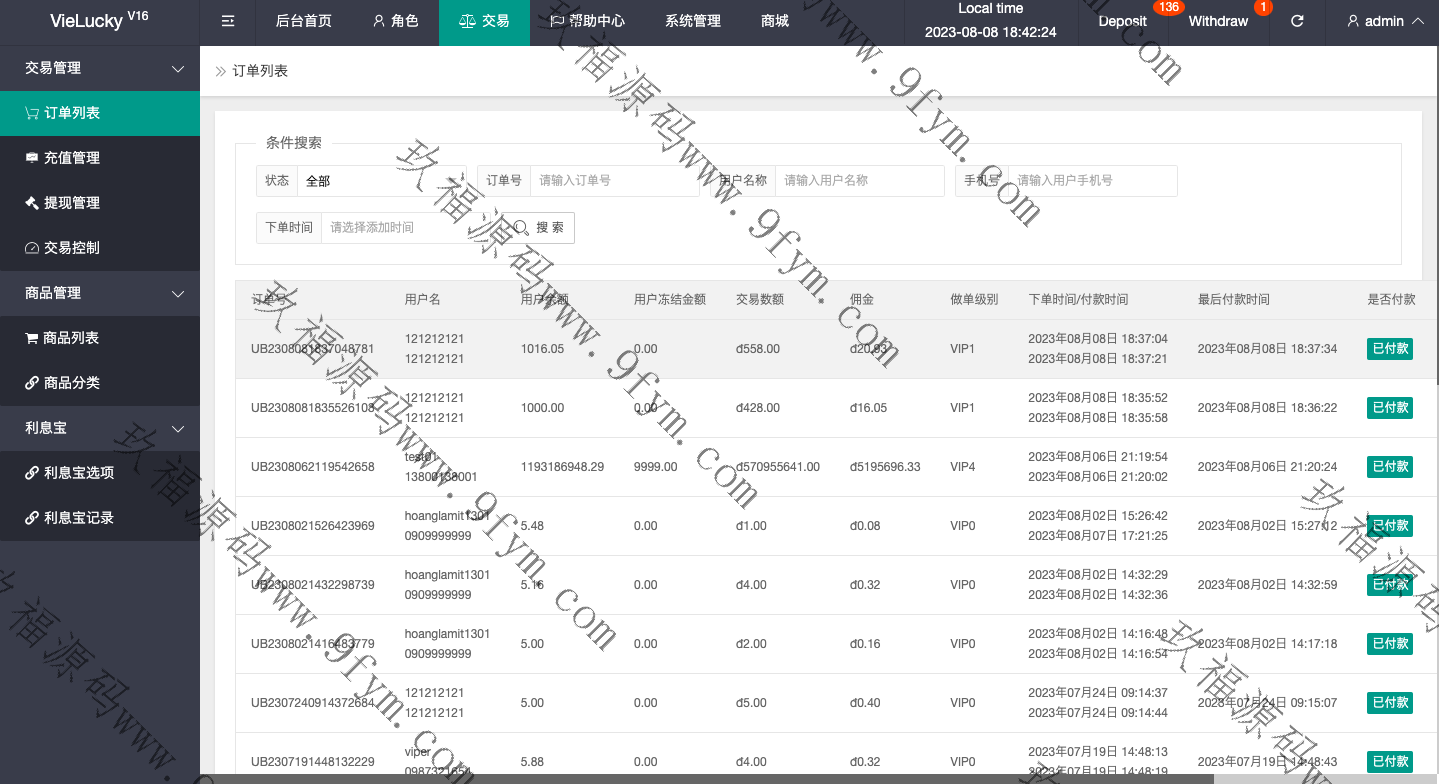Open 充值管理 in the sidebar
The width and height of the screenshot is (1439, 784).
pyautogui.click(x=71, y=158)
